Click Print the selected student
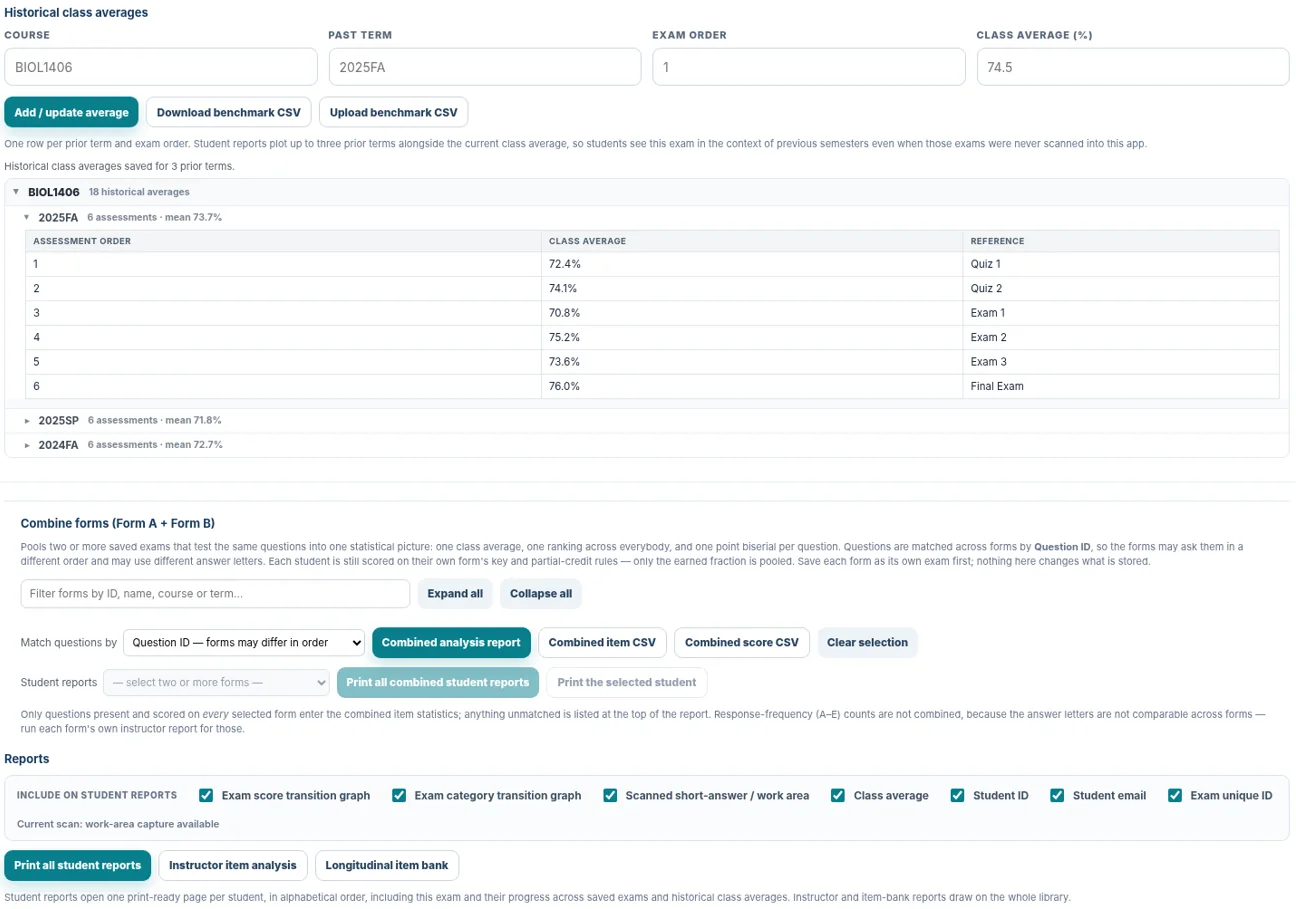 point(627,682)
